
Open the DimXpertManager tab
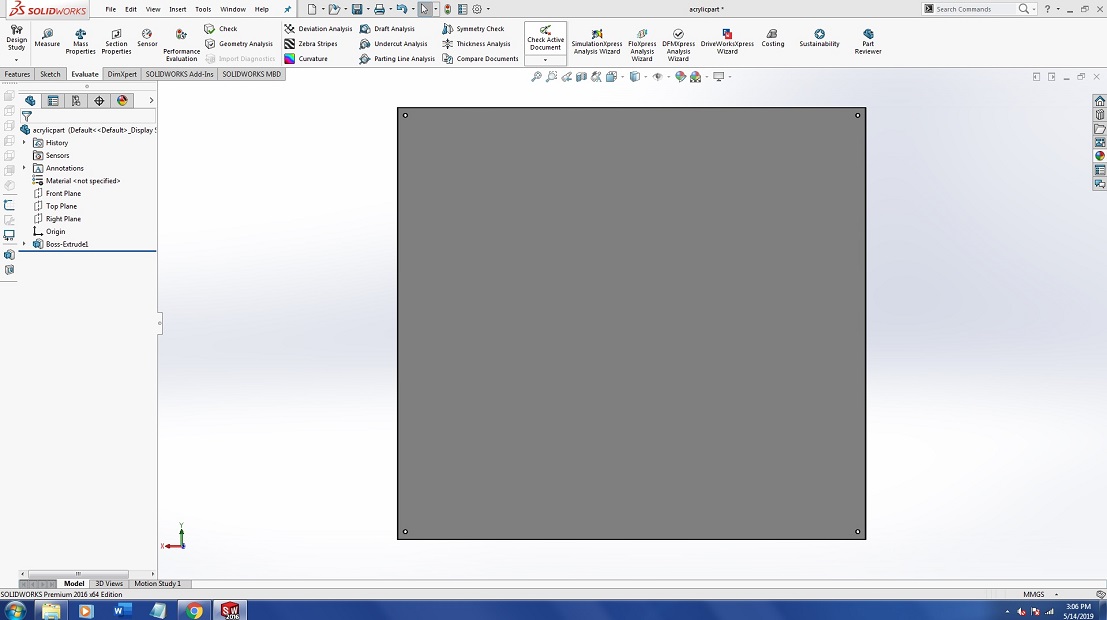(100, 101)
